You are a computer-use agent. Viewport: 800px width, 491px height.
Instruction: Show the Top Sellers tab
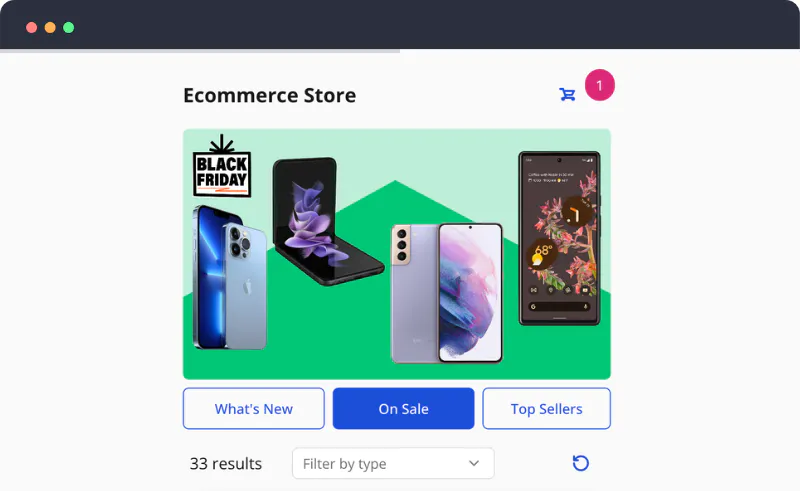point(546,408)
